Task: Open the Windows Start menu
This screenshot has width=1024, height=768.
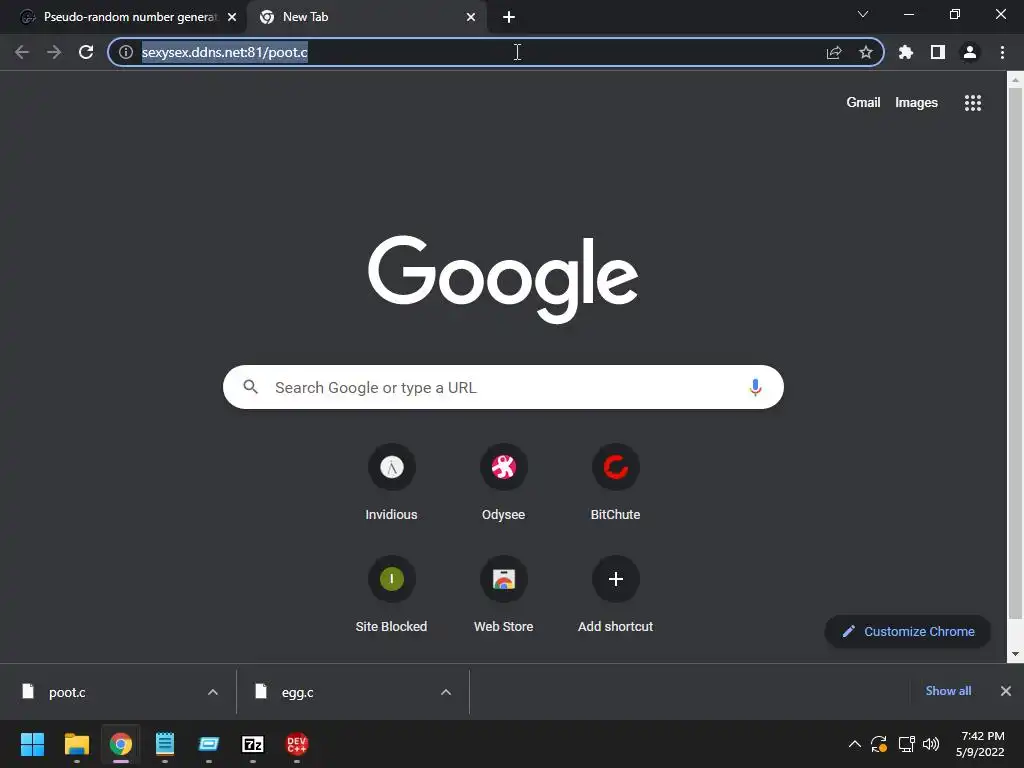Action: tap(32, 744)
